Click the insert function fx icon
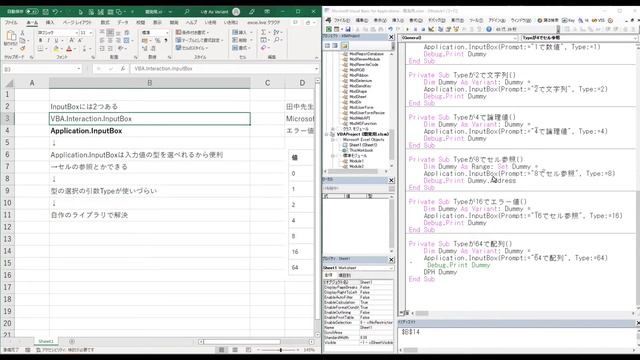 coord(122,69)
